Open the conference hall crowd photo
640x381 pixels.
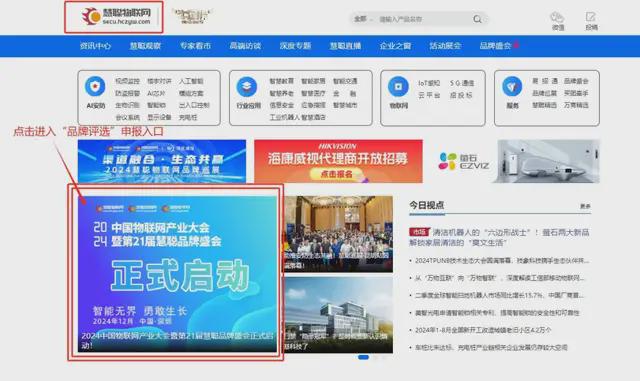[x=338, y=234]
